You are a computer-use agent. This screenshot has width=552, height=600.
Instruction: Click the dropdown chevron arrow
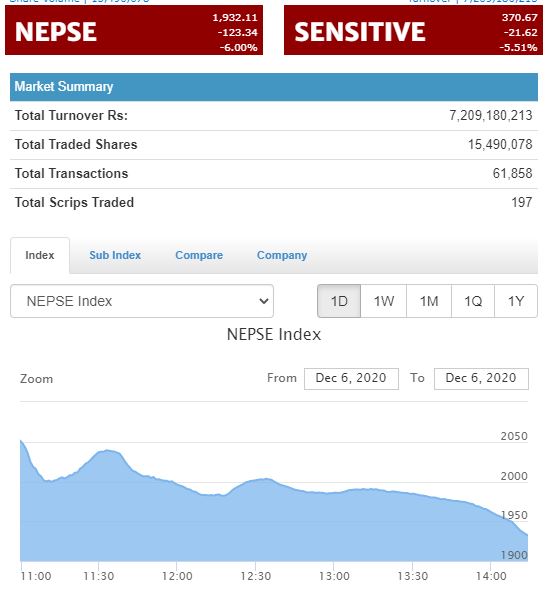[x=264, y=301]
